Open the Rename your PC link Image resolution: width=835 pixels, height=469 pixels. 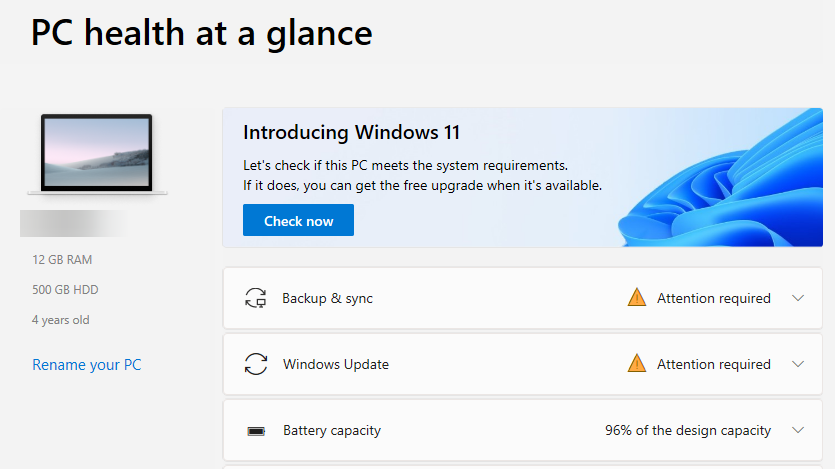pyautogui.click(x=87, y=365)
